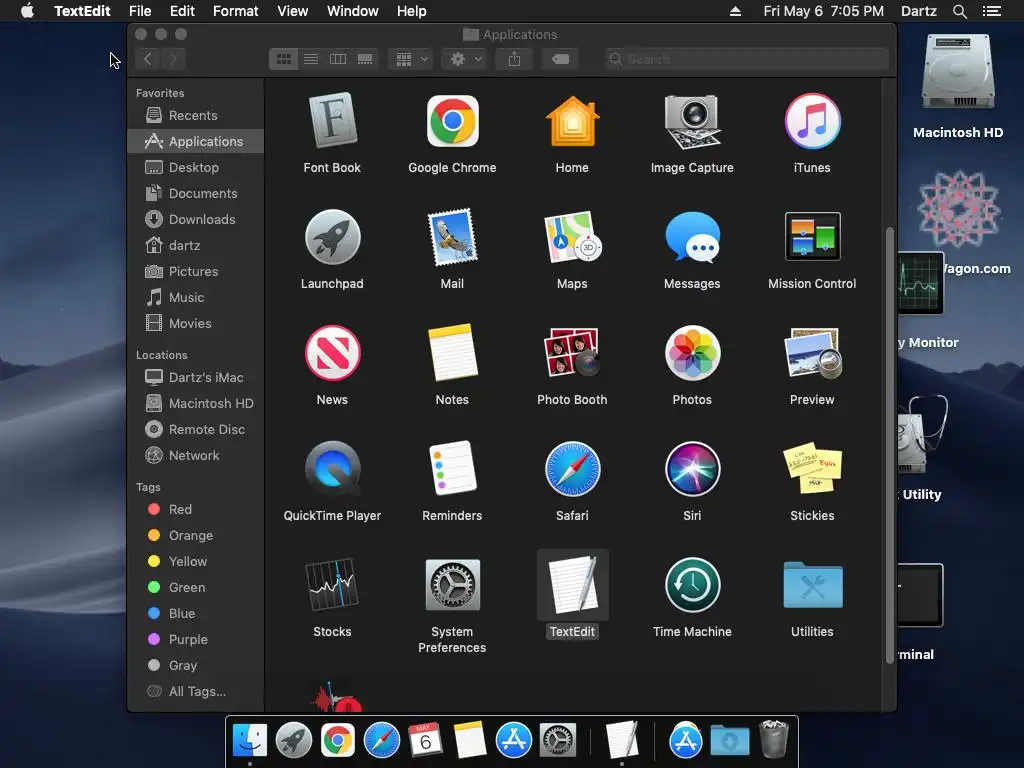Open the Help menu

[x=411, y=11]
